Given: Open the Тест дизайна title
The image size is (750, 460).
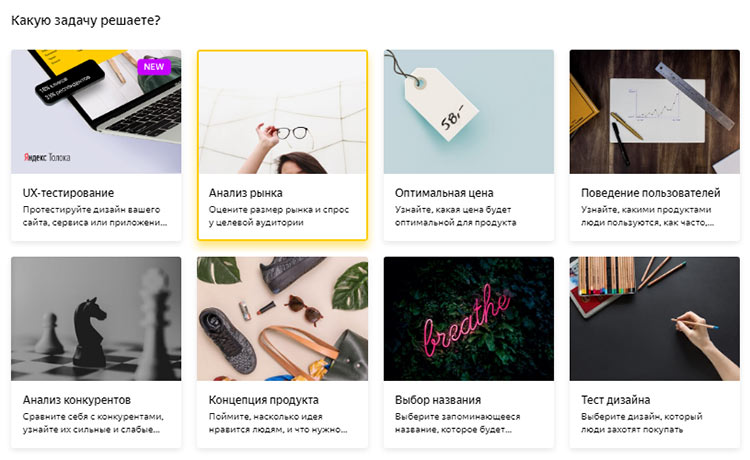Looking at the screenshot, I should (x=615, y=400).
